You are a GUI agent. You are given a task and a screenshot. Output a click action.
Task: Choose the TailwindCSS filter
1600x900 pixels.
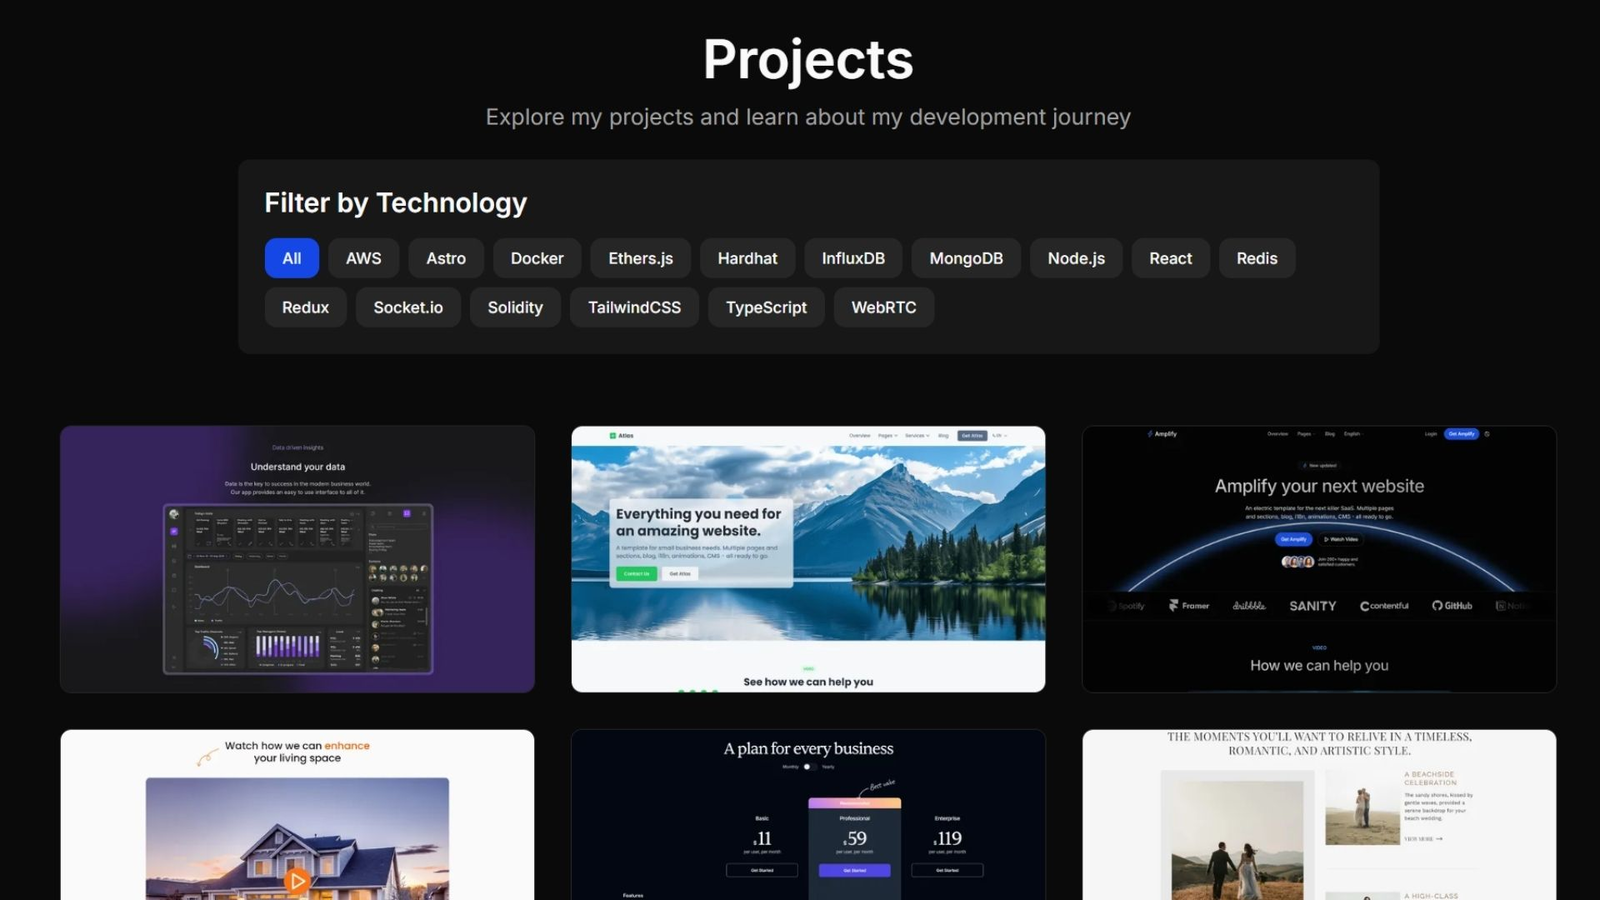coord(634,307)
